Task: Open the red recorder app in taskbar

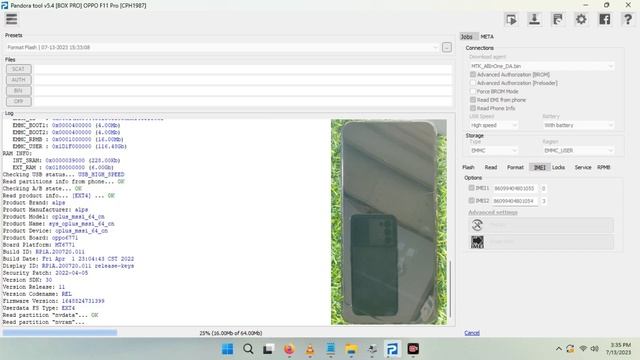Action: pyautogui.click(x=413, y=349)
